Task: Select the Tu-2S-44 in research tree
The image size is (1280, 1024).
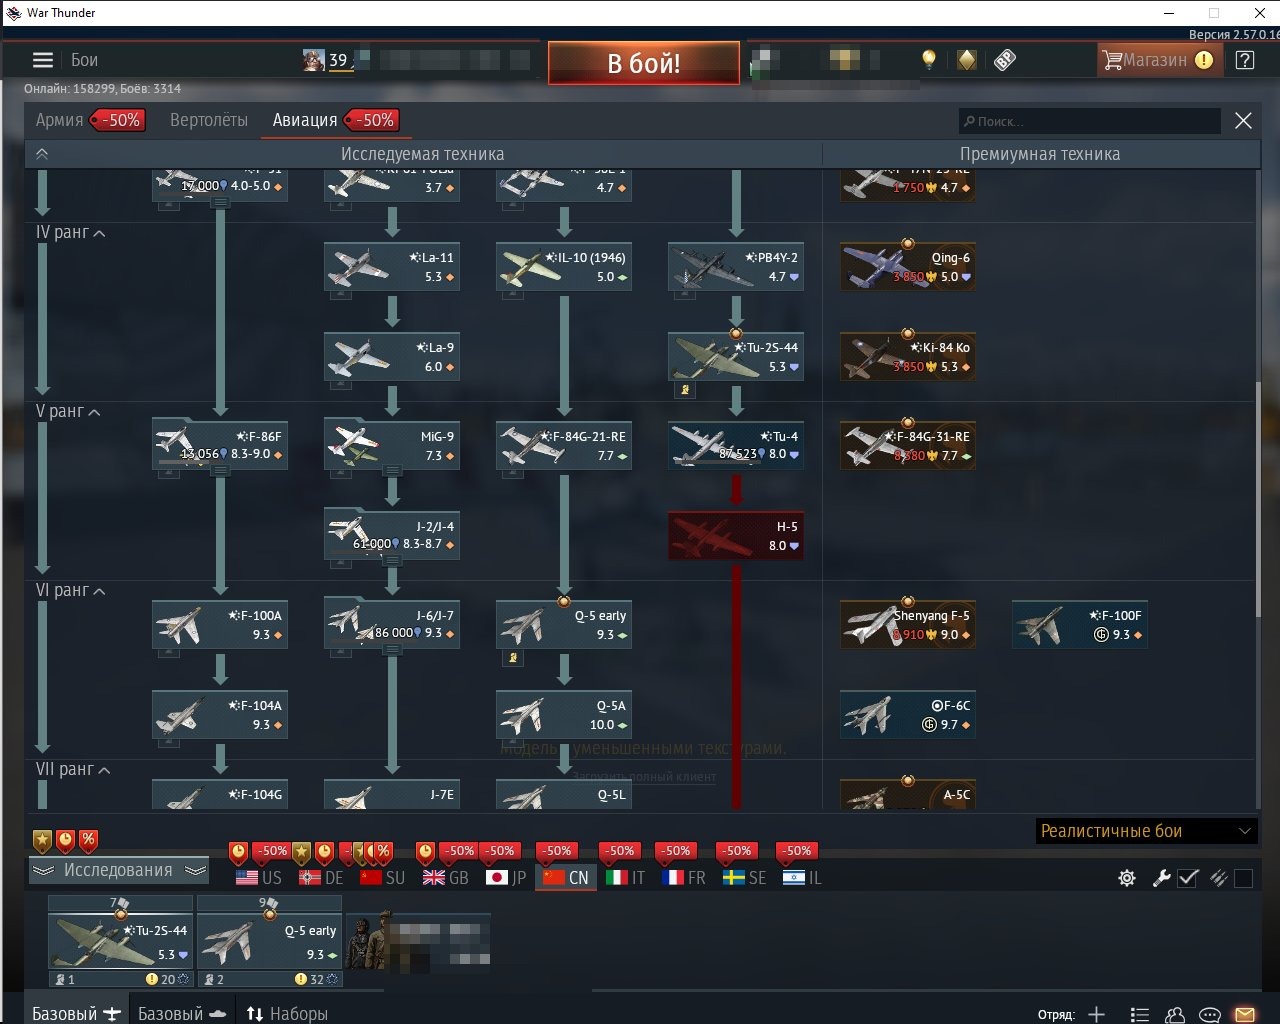Action: point(736,357)
